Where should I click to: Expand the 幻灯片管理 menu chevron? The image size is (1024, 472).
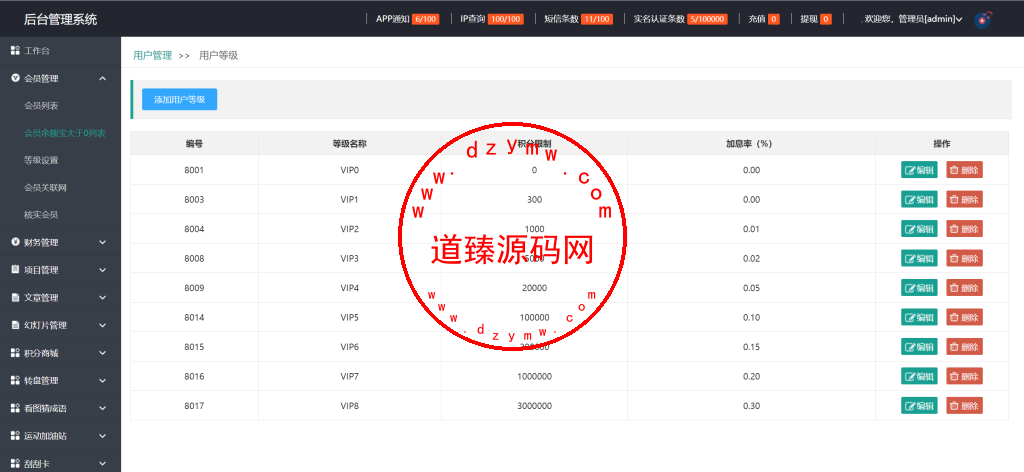pos(103,325)
